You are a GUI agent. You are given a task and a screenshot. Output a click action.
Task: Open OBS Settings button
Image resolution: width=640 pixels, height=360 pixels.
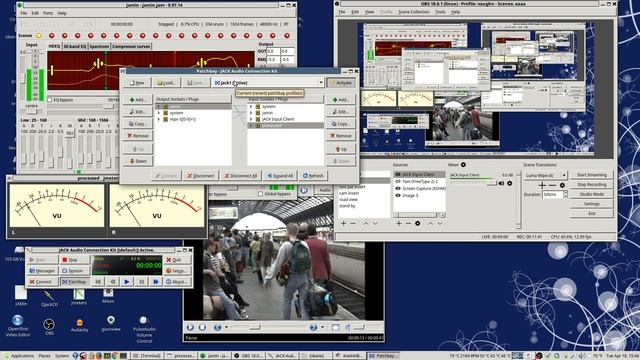591,204
